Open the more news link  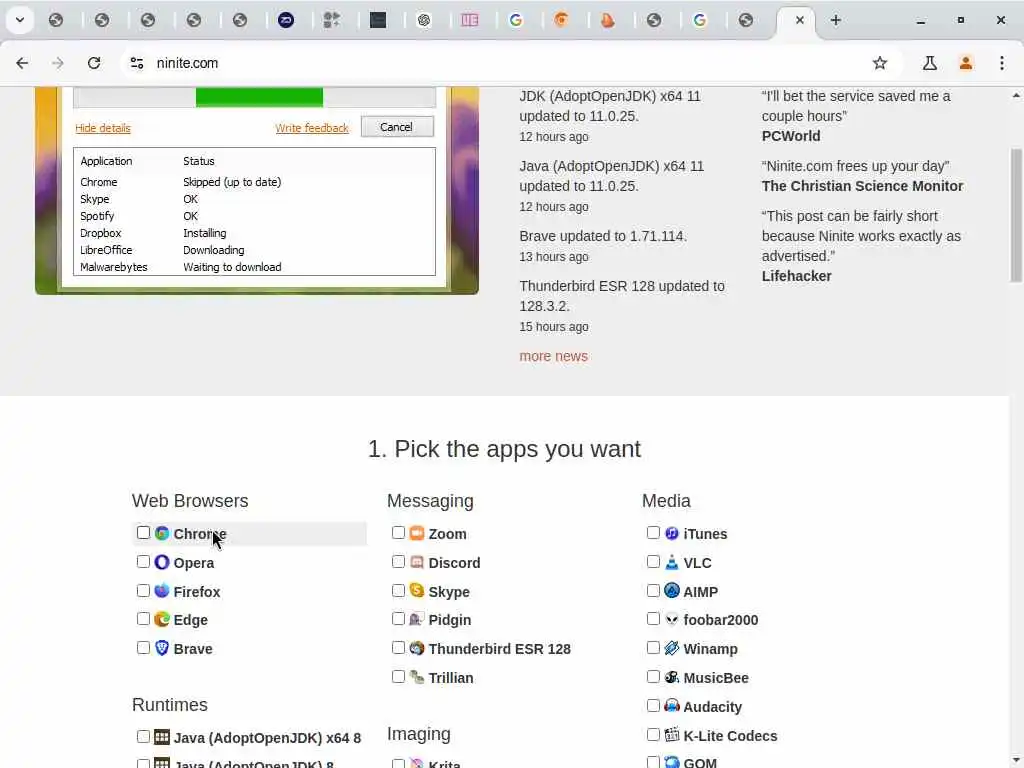tap(553, 356)
